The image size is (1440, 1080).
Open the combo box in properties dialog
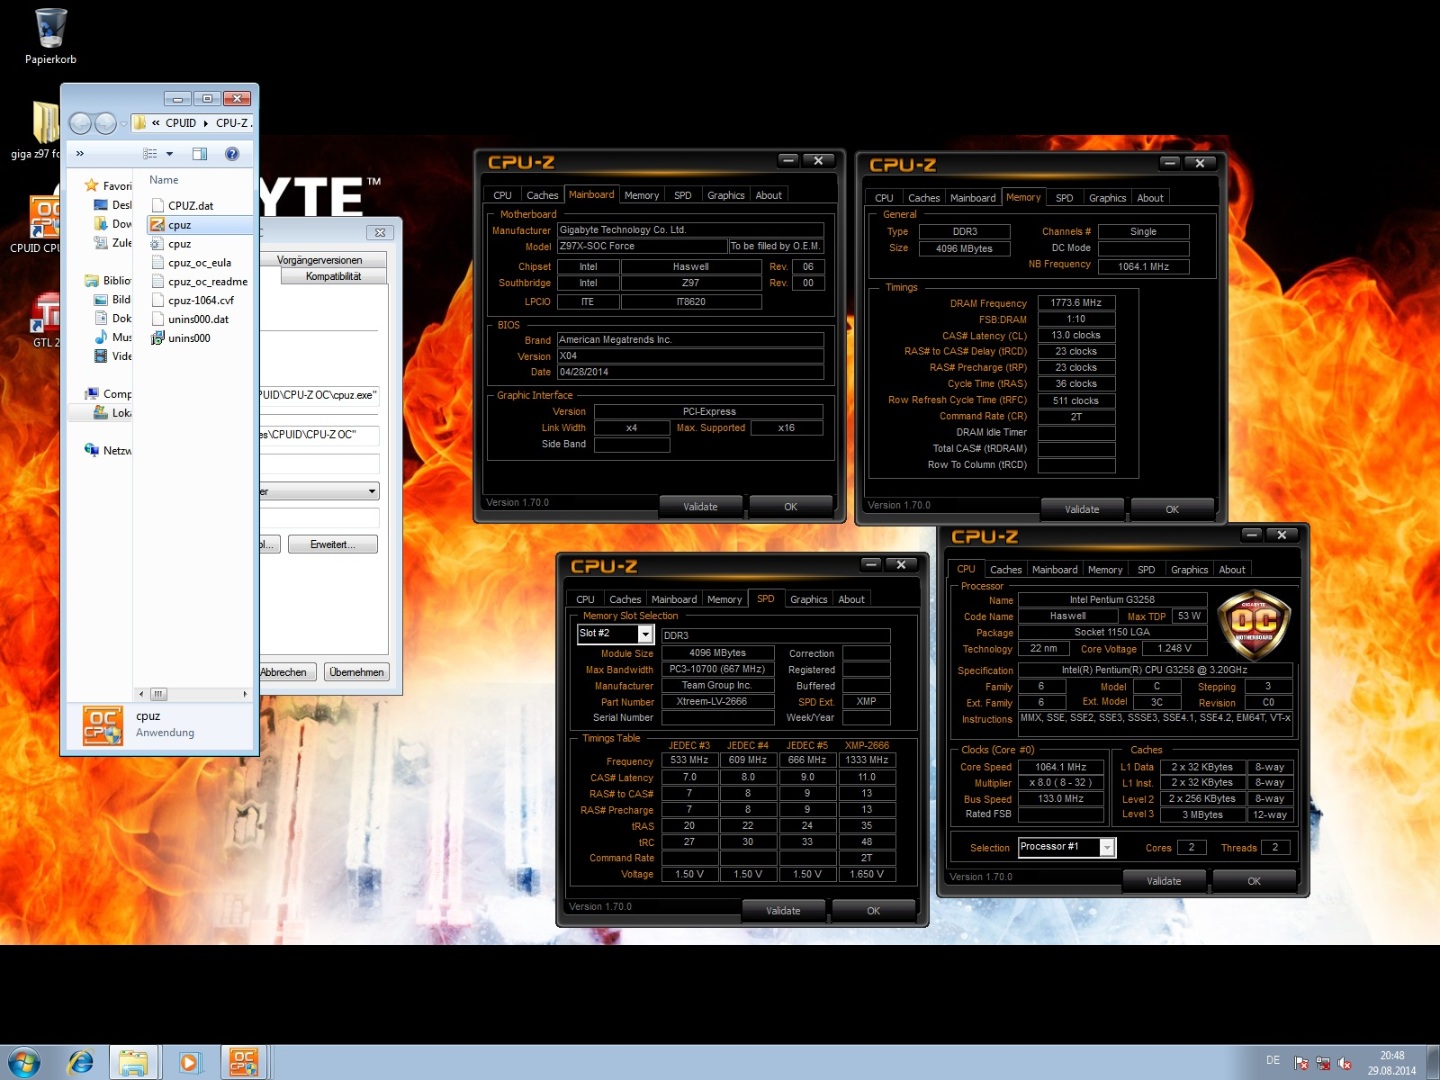pos(320,491)
